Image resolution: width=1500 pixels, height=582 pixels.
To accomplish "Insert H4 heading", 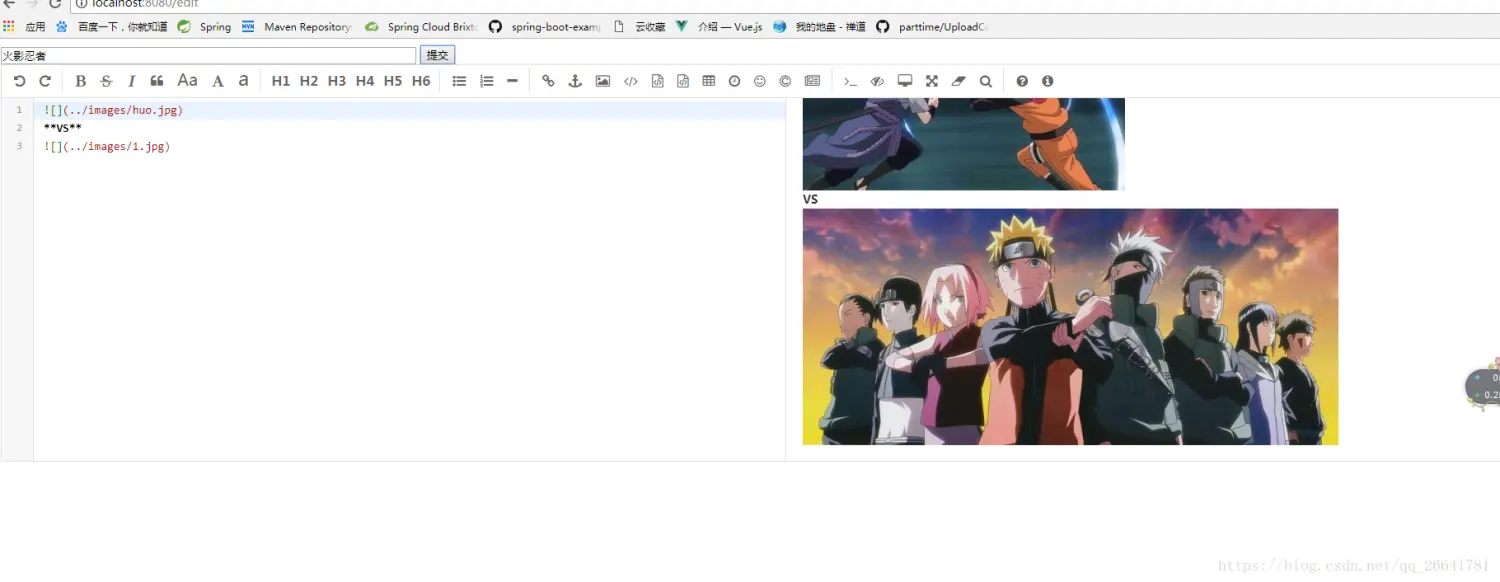I will click(365, 81).
